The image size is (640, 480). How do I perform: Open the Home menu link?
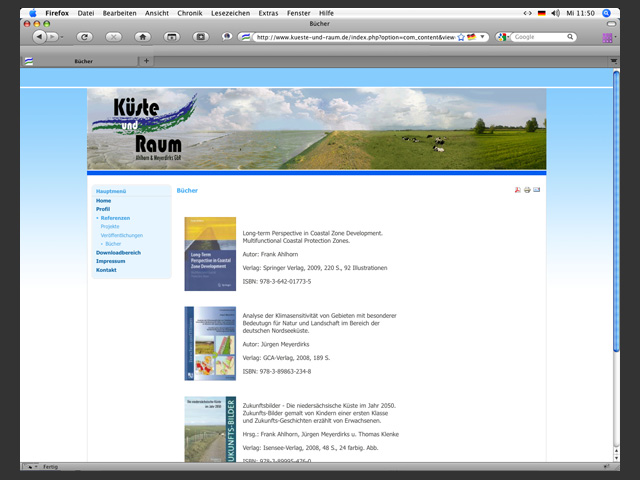103,200
